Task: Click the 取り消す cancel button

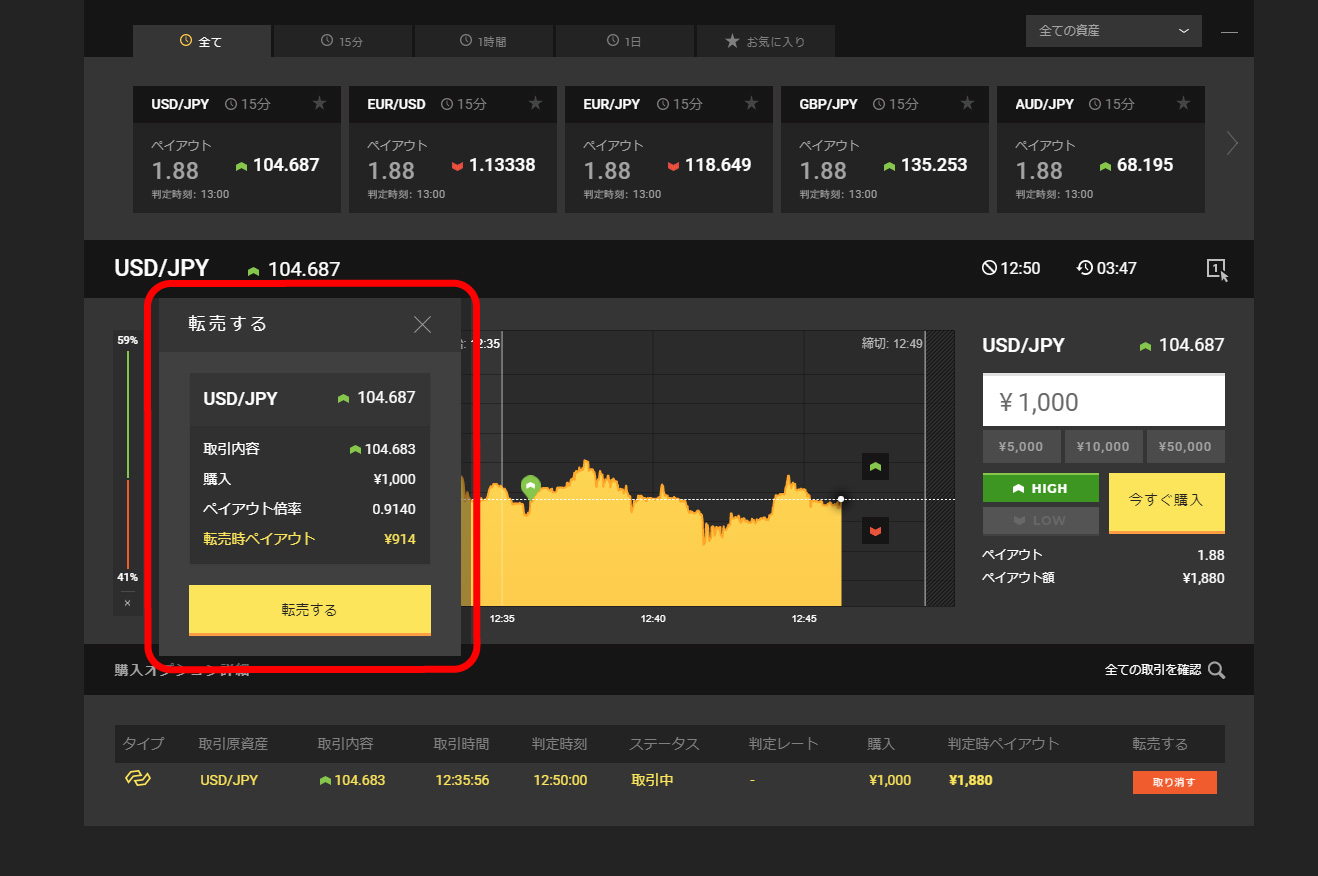Action: click(x=1175, y=782)
